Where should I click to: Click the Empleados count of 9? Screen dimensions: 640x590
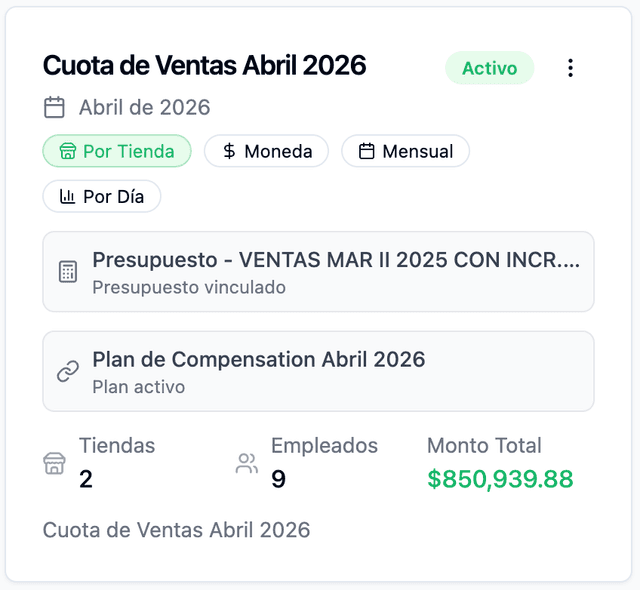click(279, 479)
